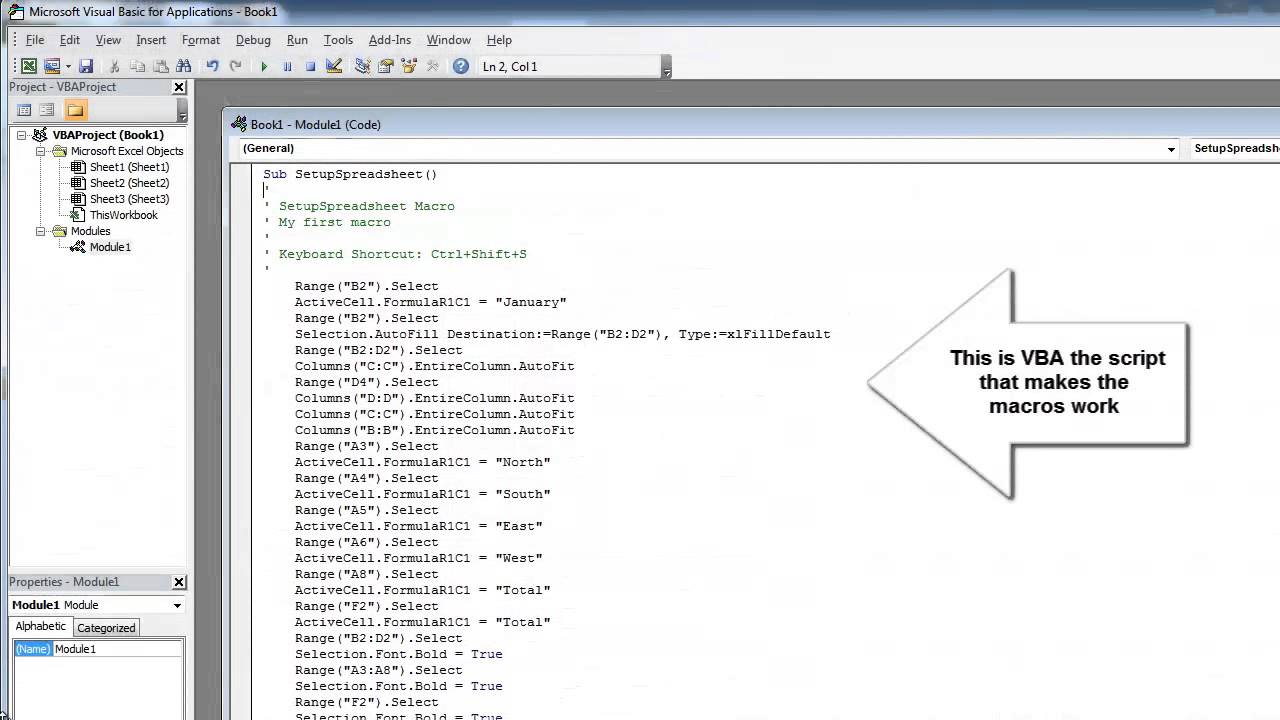Run the macro with the green play icon
1280x720 pixels.
(264, 66)
